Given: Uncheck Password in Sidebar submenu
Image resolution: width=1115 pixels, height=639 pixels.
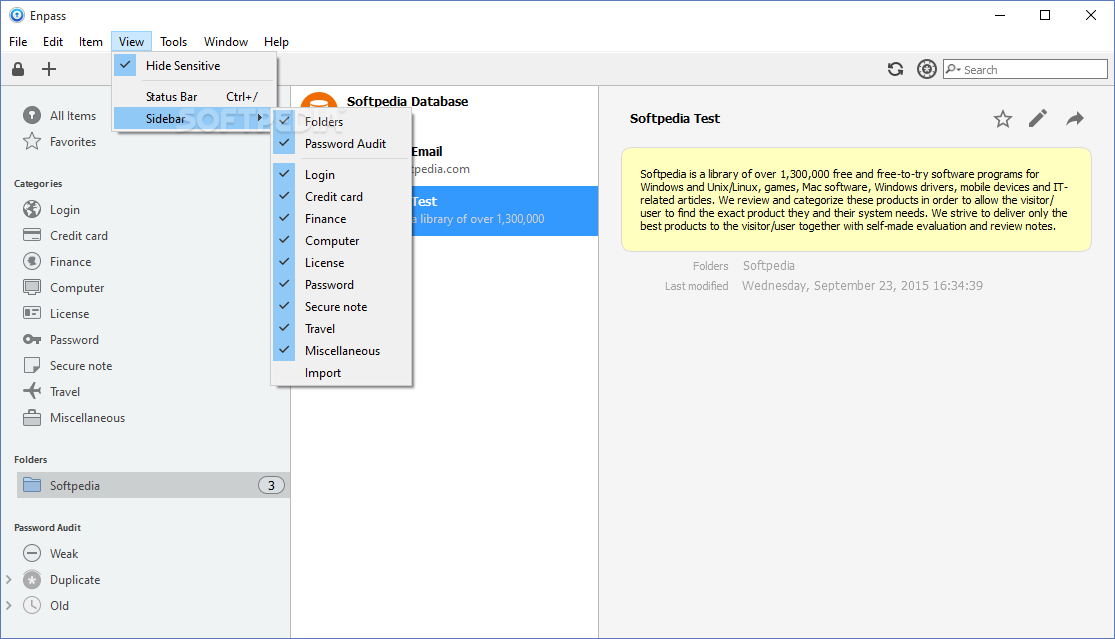Looking at the screenshot, I should pyautogui.click(x=341, y=284).
